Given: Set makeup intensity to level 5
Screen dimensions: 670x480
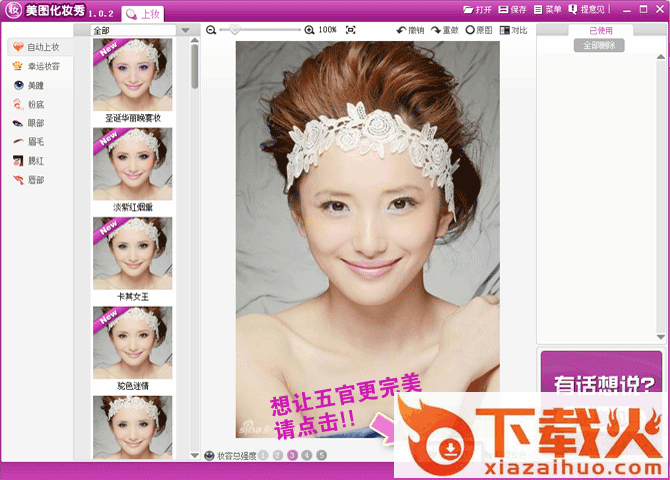Looking at the screenshot, I should tap(322, 455).
